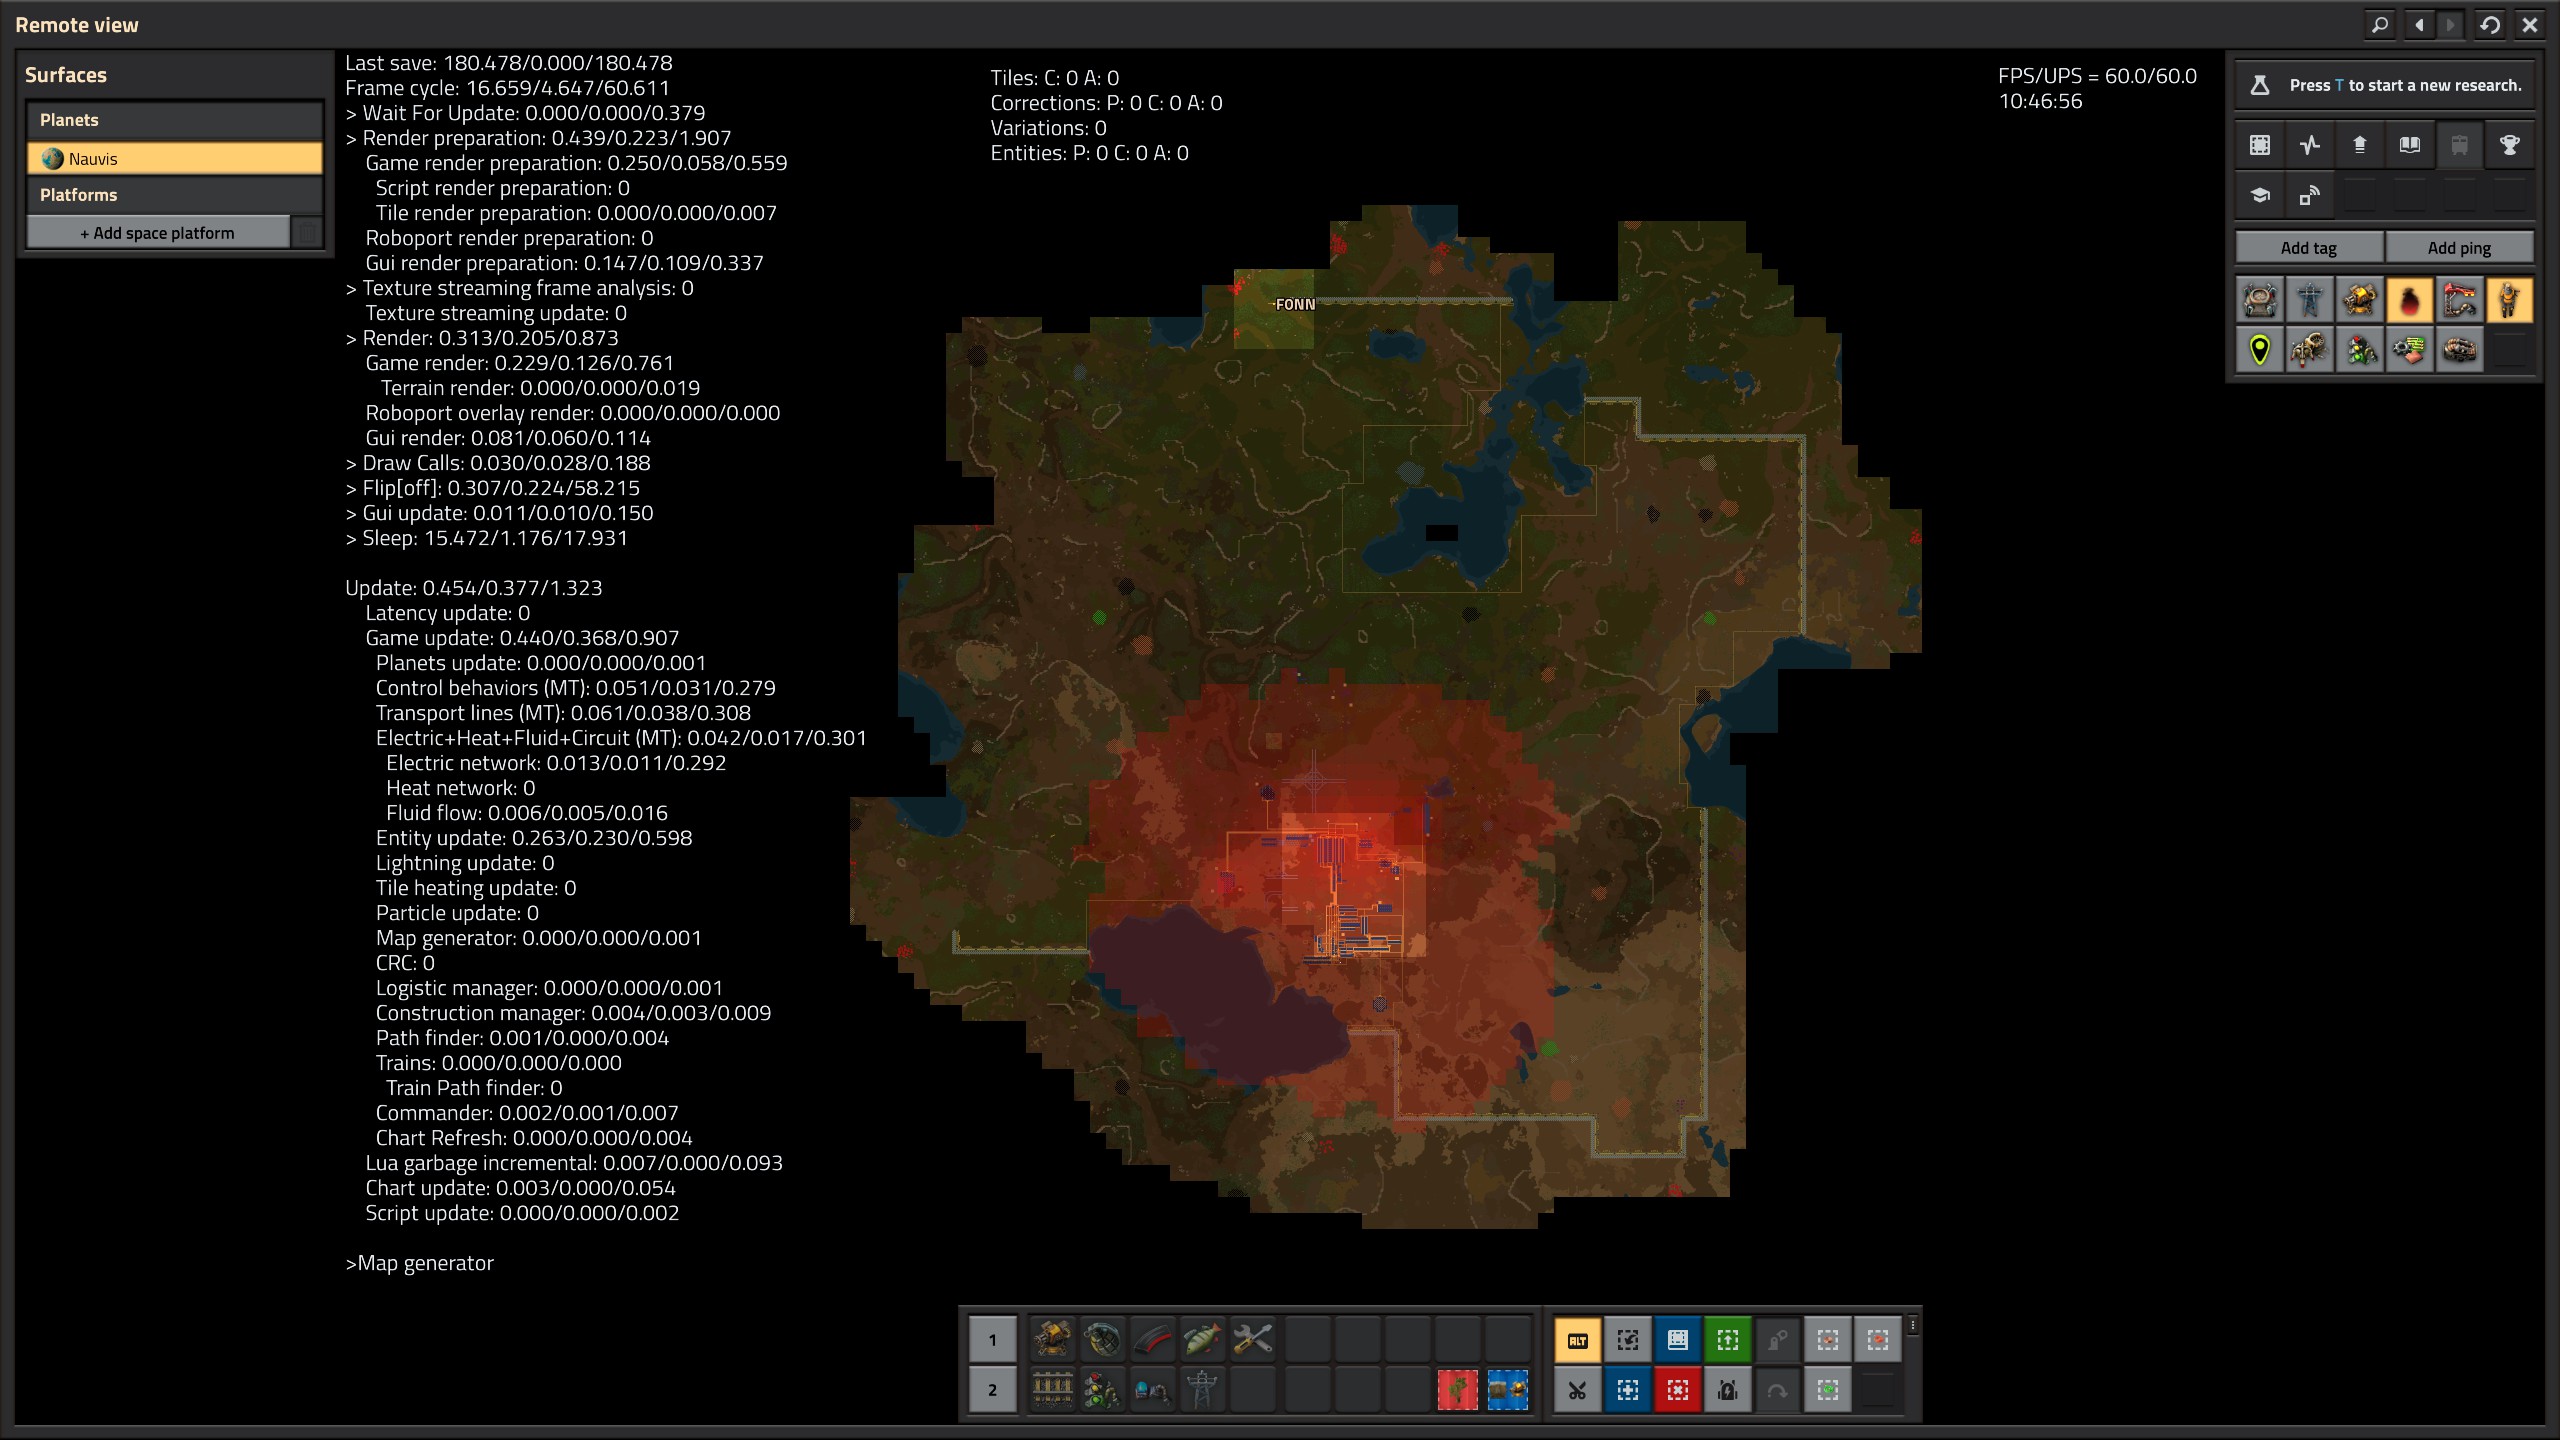2560x1440 pixels.
Task: Click the Platforms header
Action: [174, 195]
